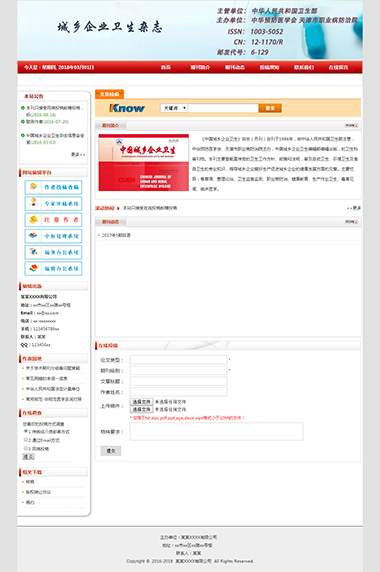Go to 首页 in red navigation bar
Image resolution: width=380 pixels, height=572 pixels.
166,67
